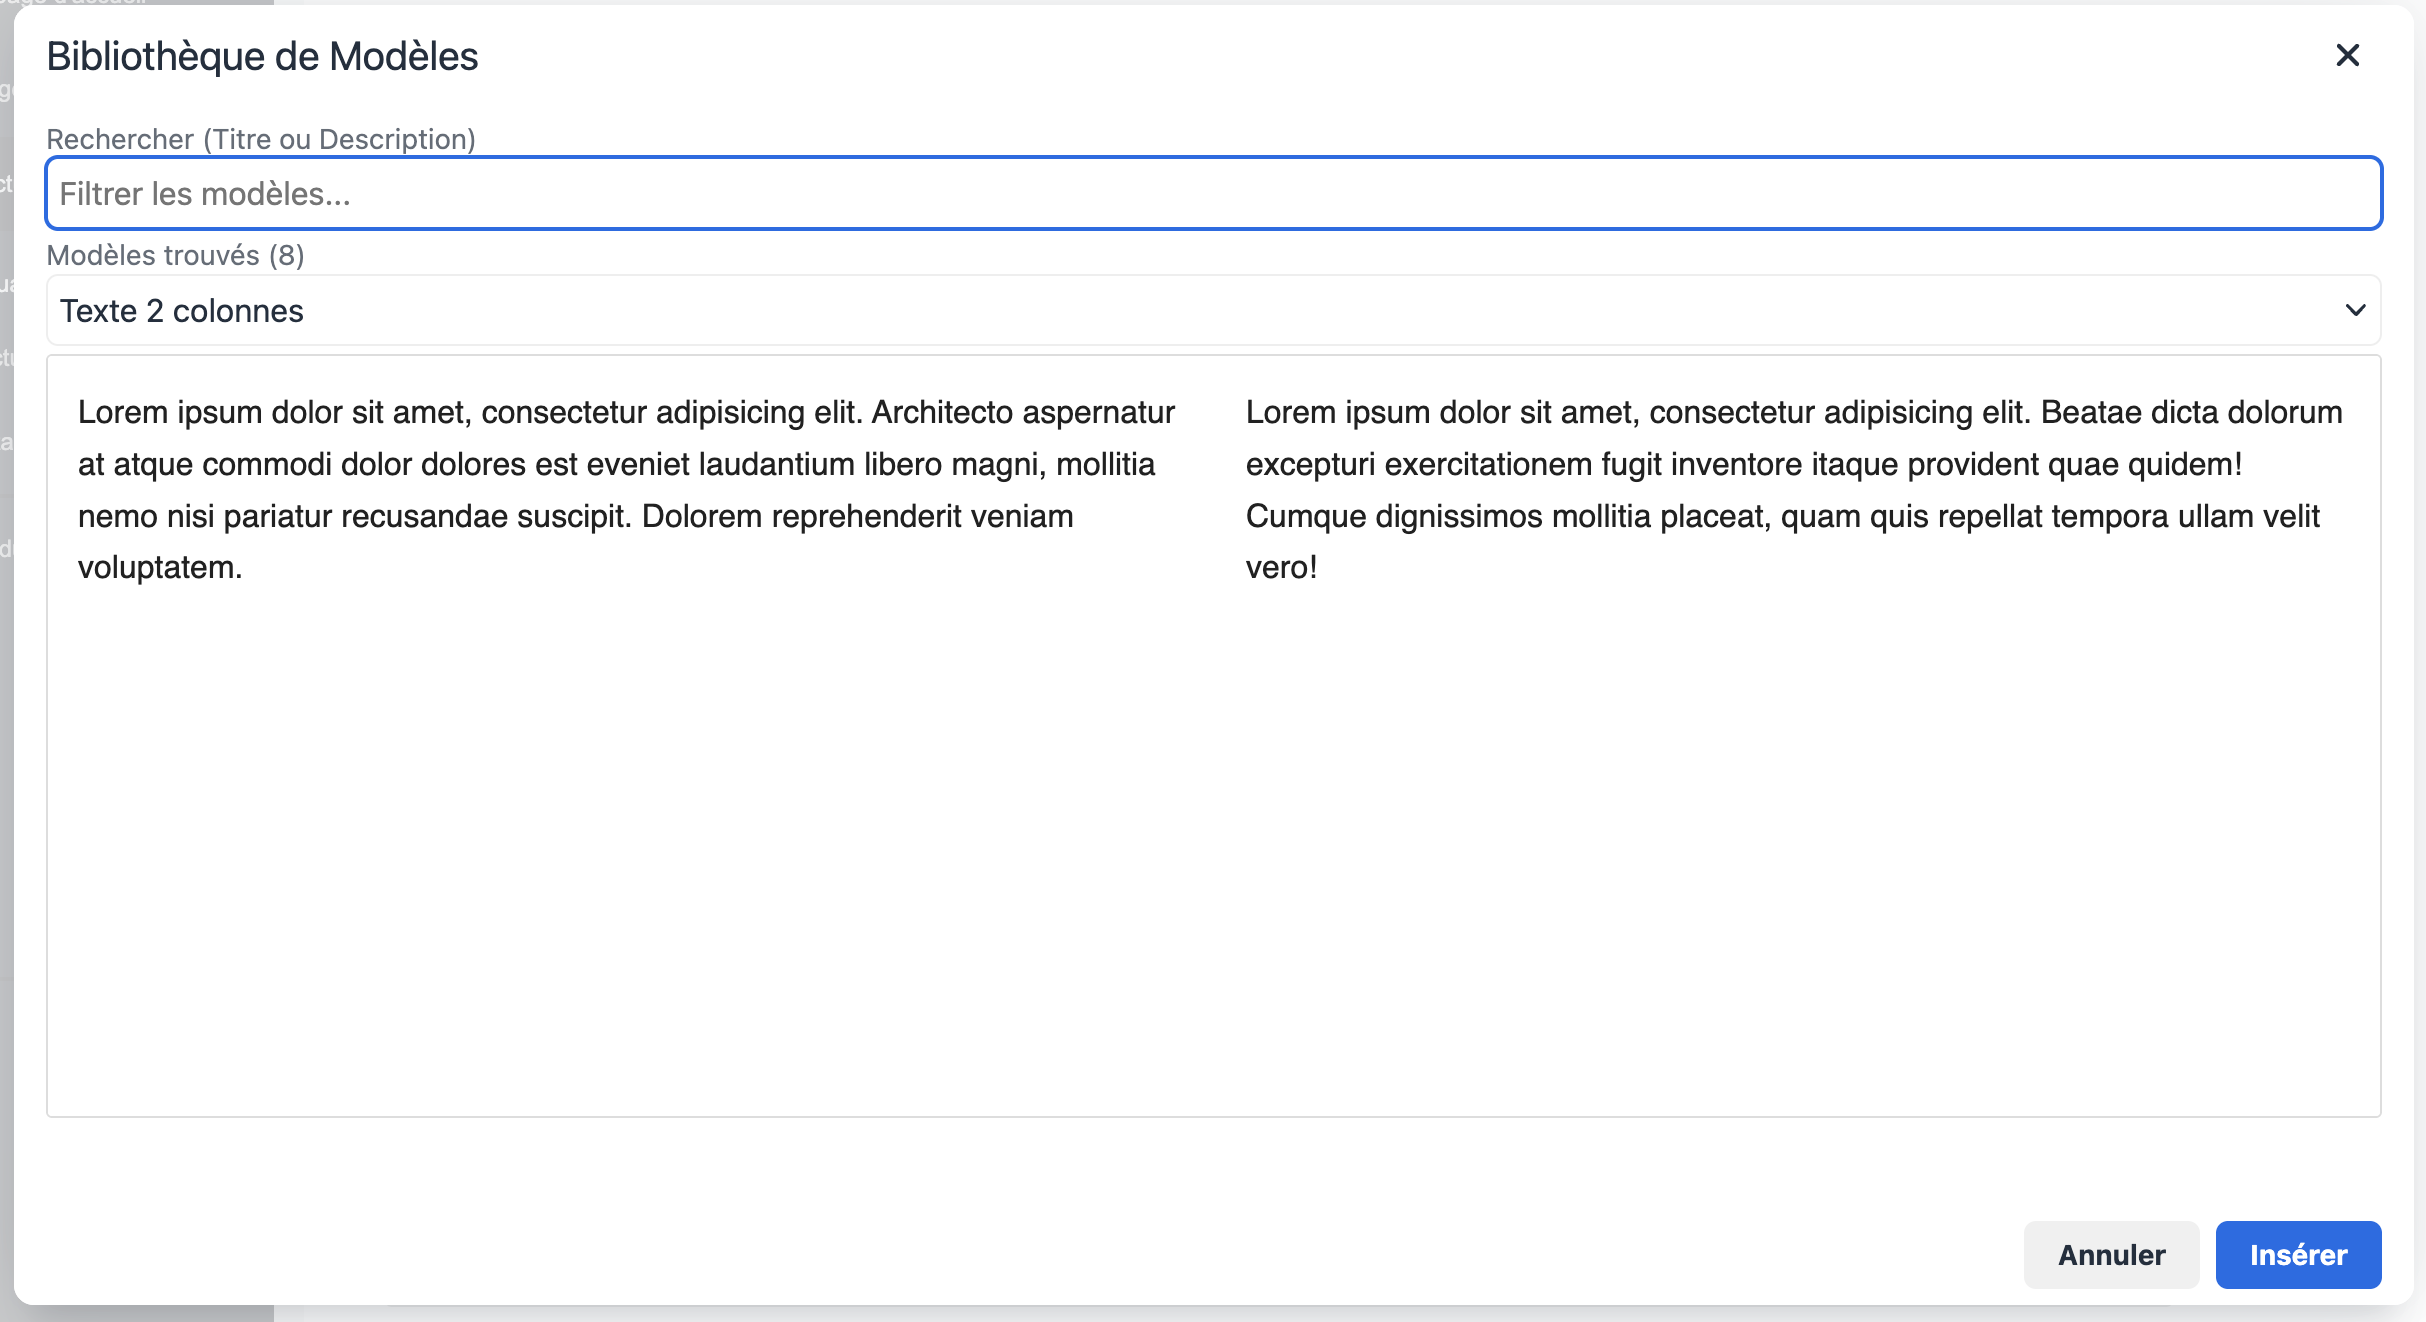Close the Bibliothèque de Modèles dialog

[2347, 55]
